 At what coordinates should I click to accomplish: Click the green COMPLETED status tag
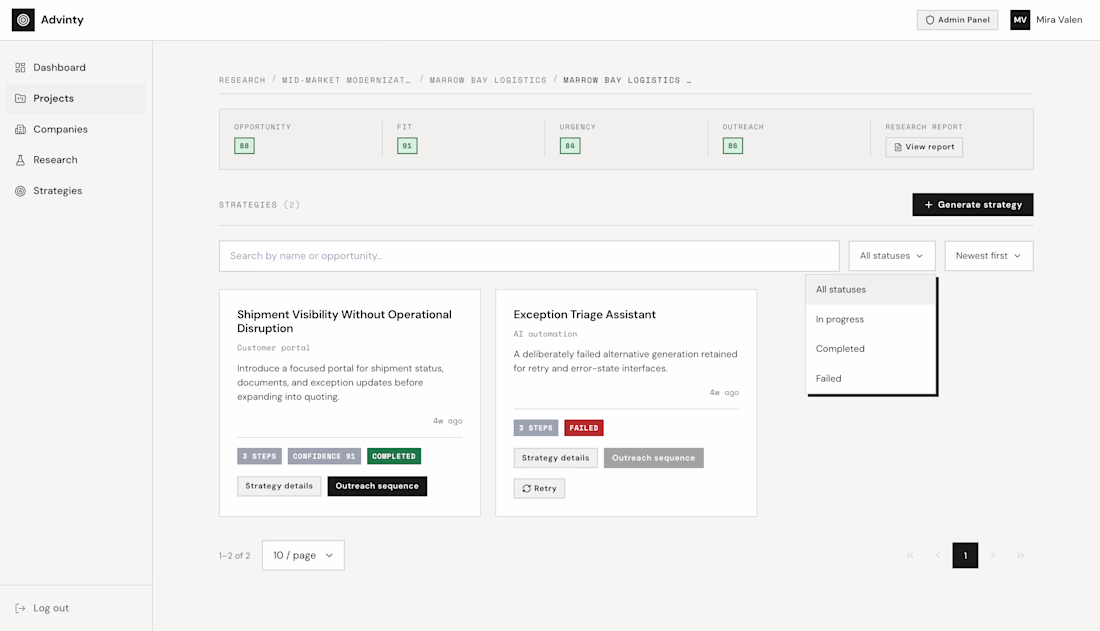(x=394, y=456)
